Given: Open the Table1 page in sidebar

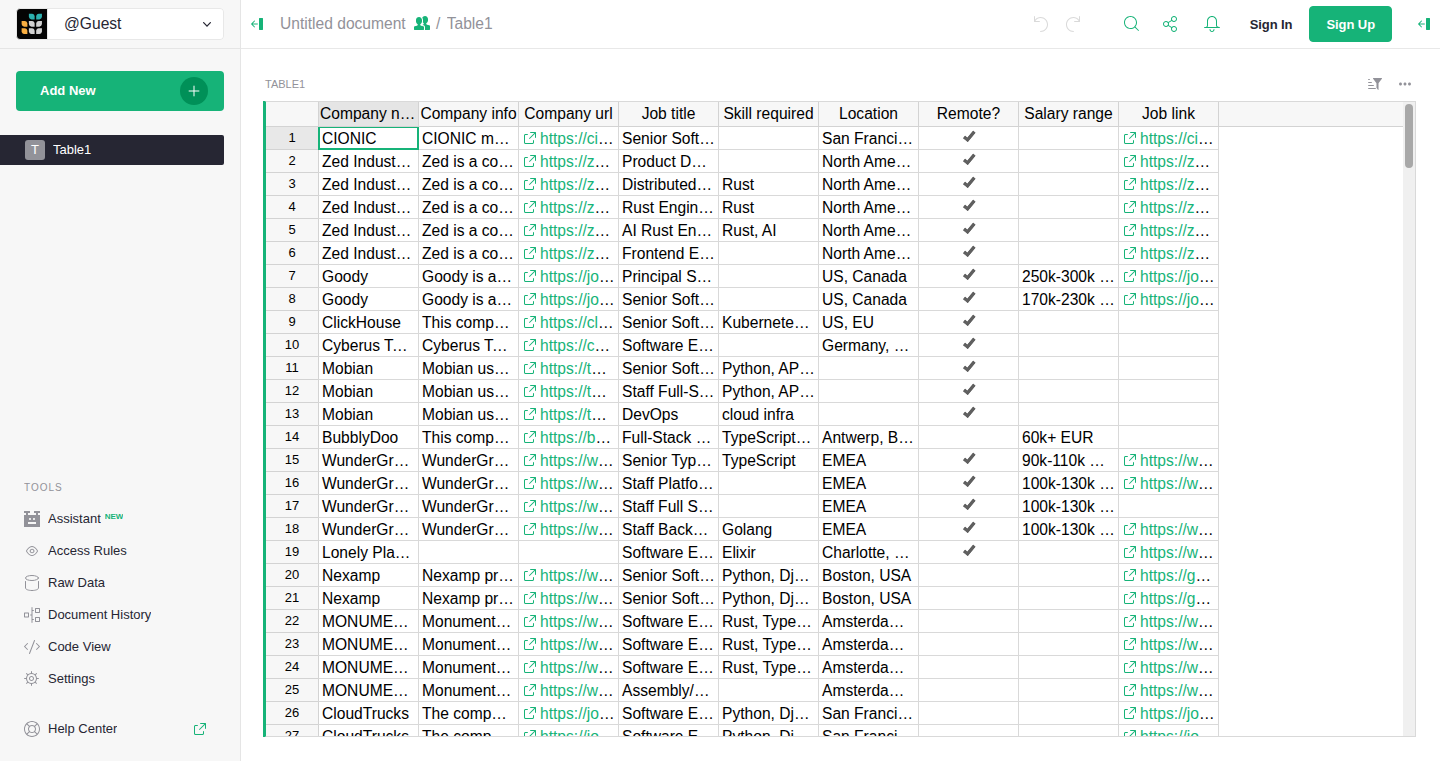Looking at the screenshot, I should (112, 150).
